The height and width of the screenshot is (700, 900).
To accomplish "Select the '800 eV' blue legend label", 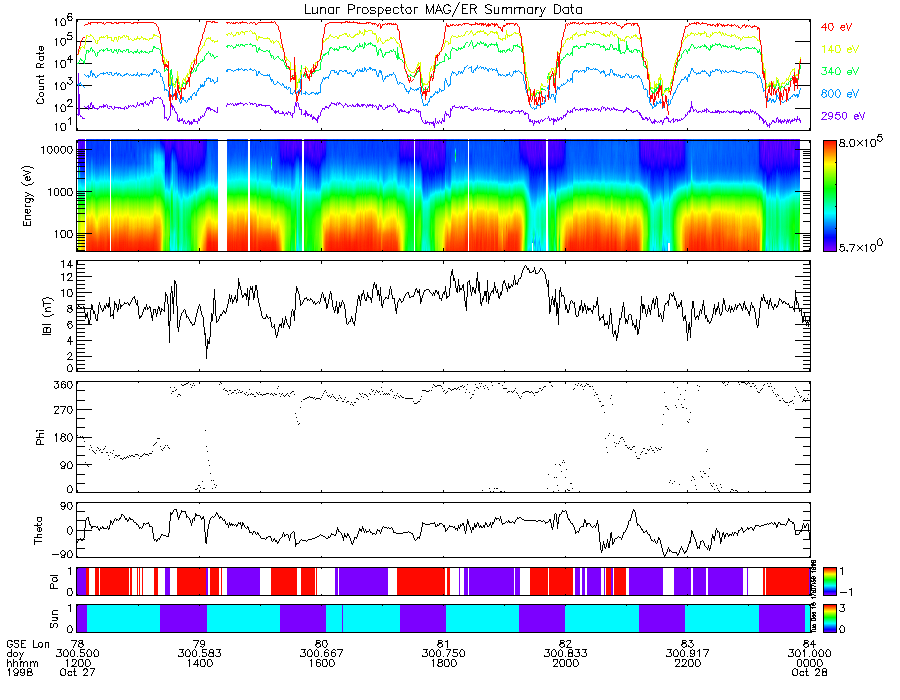I will [x=840, y=94].
